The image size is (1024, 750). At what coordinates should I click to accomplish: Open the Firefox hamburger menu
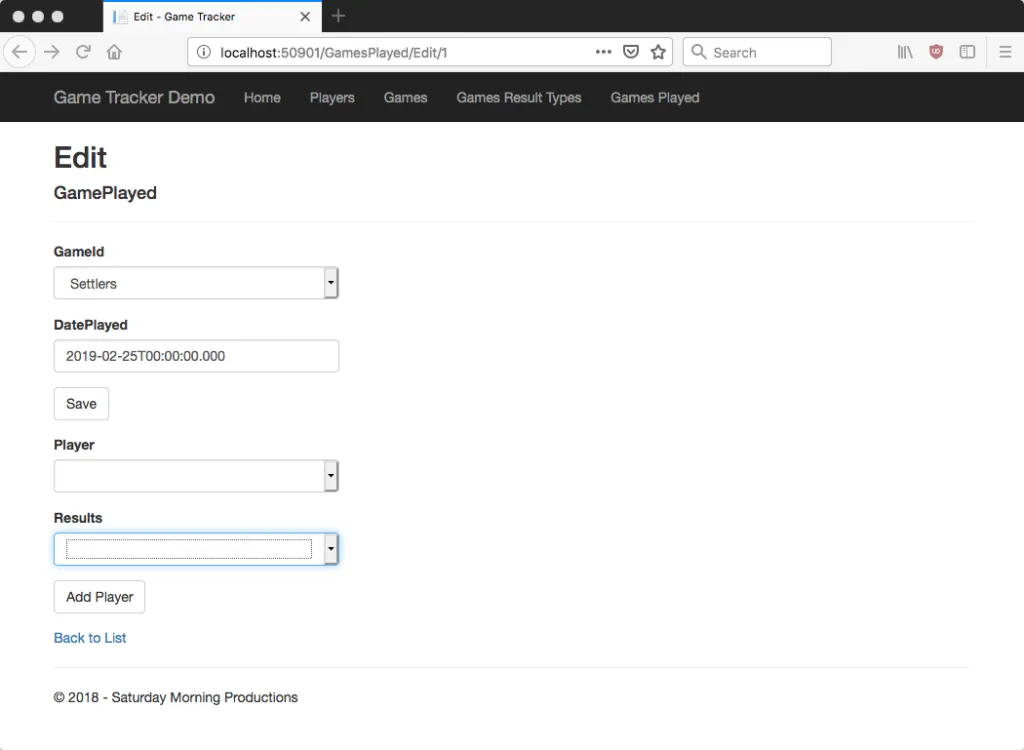click(1005, 52)
